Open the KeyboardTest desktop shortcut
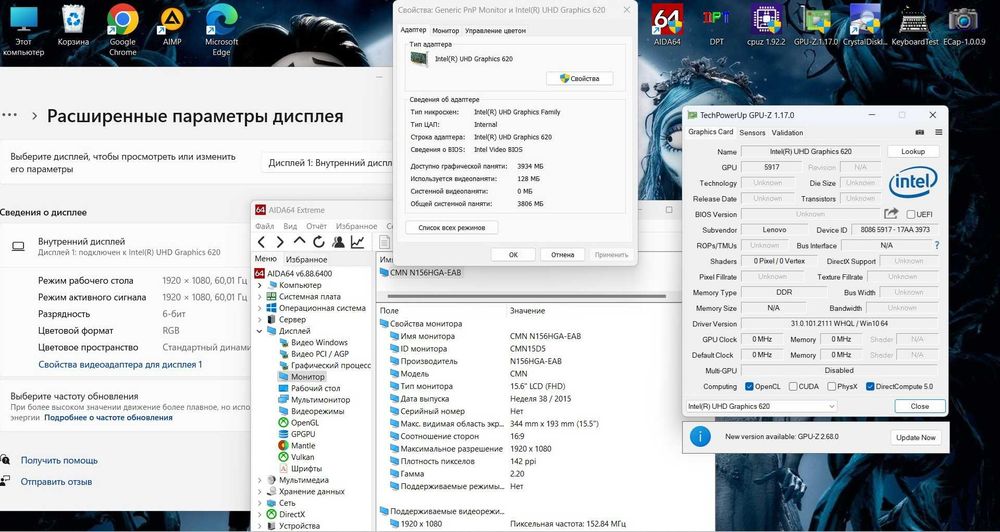Image resolution: width=1000 pixels, height=532 pixels. (915, 25)
